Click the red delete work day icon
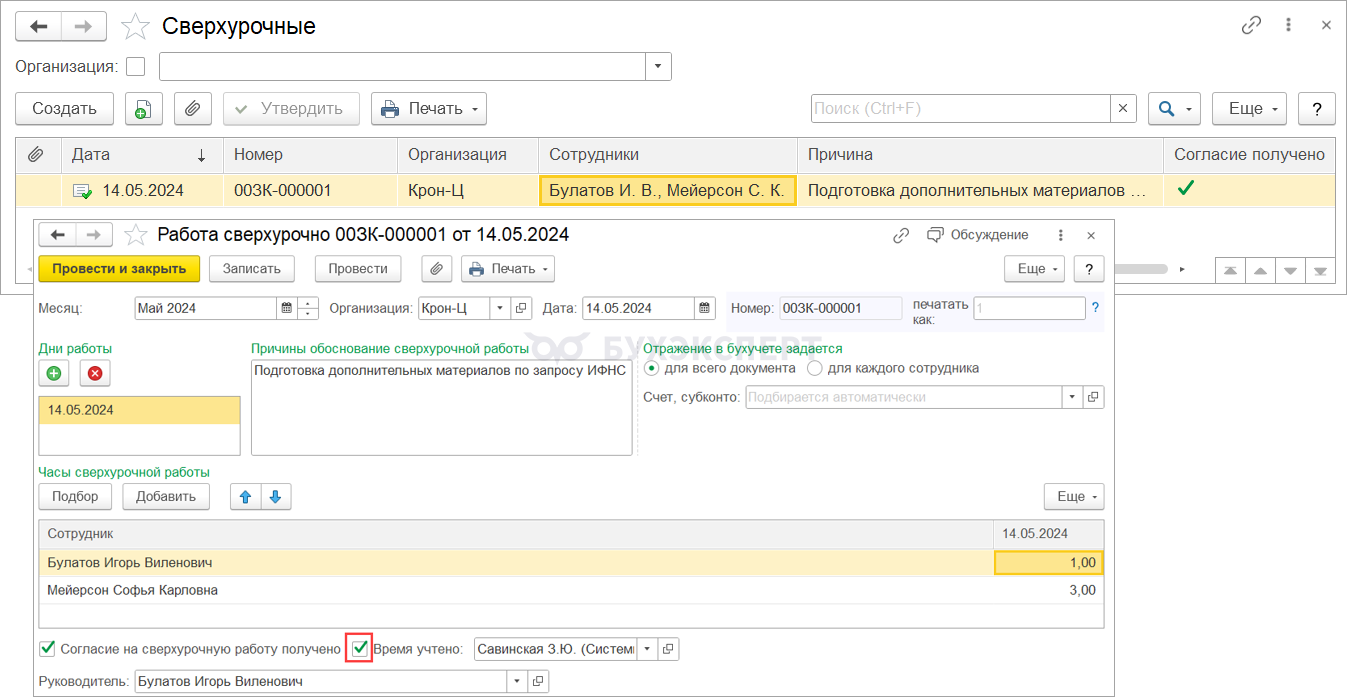 tap(95, 373)
